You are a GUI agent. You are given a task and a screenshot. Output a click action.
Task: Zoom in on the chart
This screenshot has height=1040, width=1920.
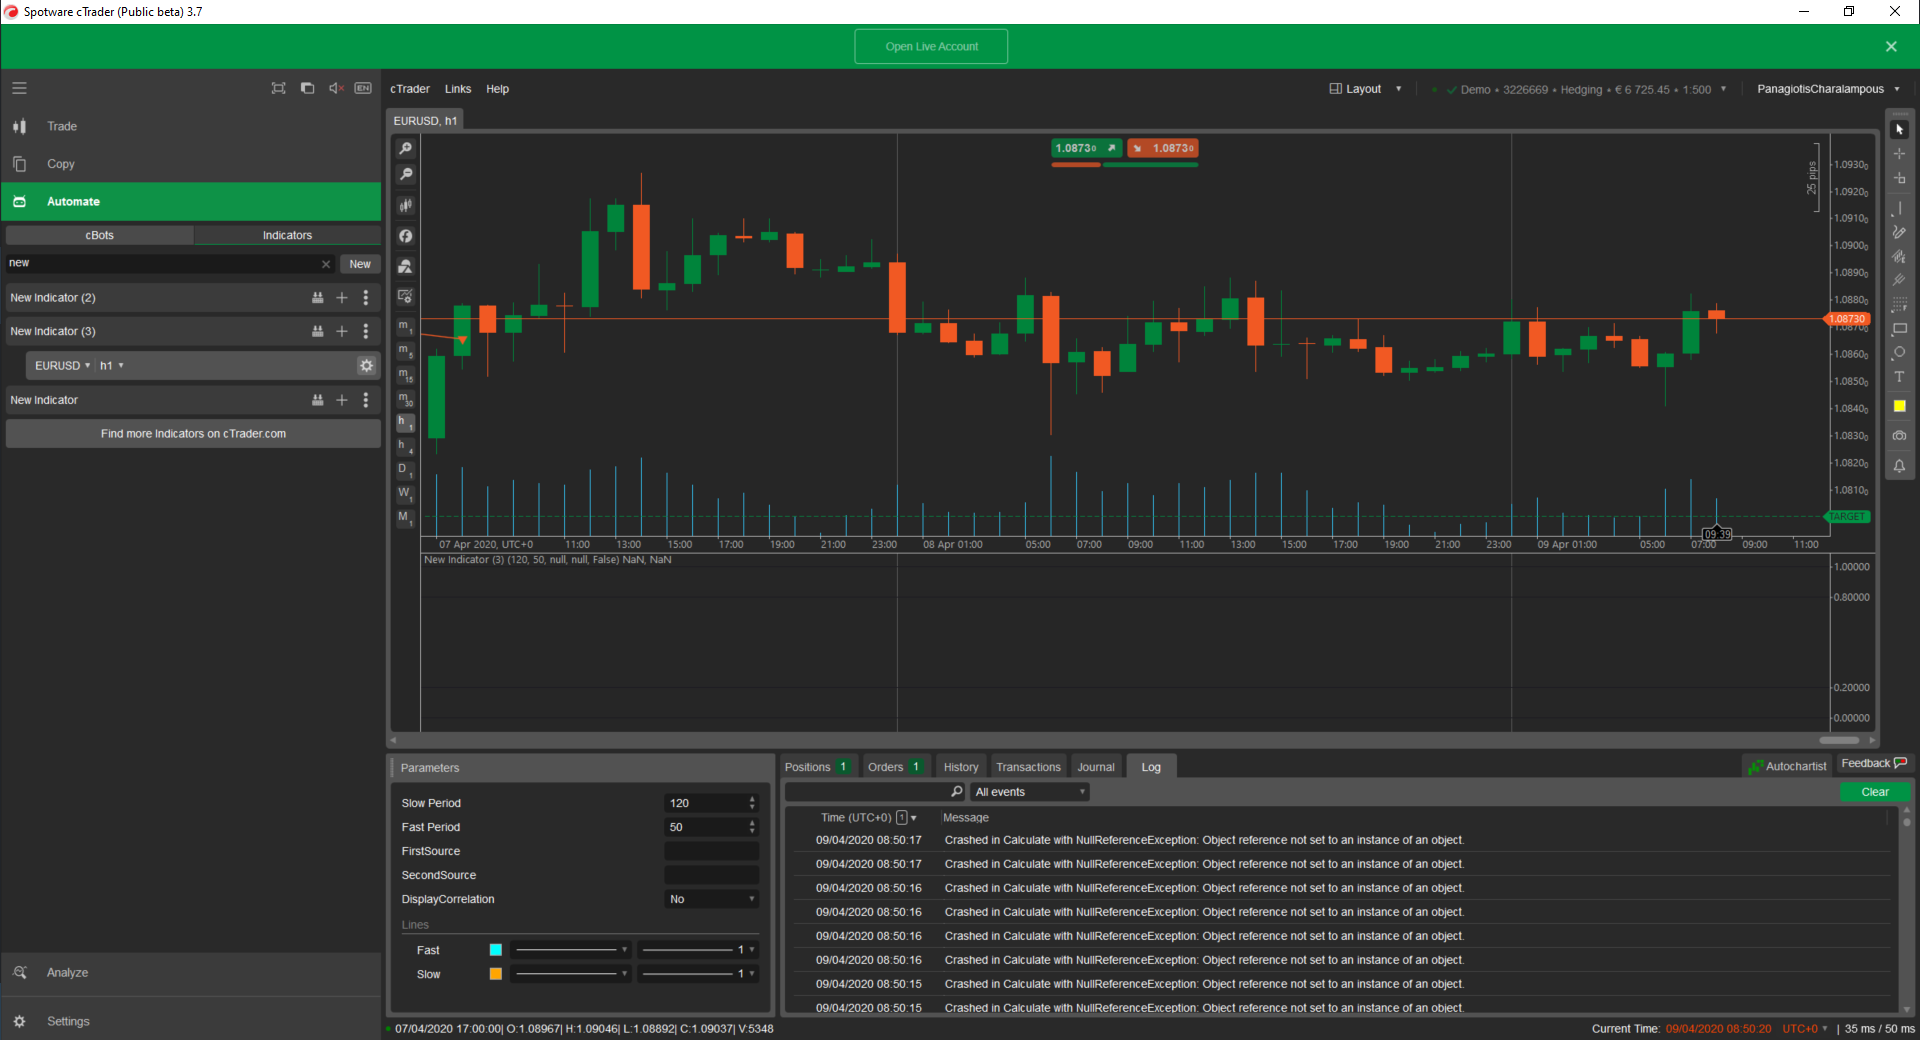[406, 148]
